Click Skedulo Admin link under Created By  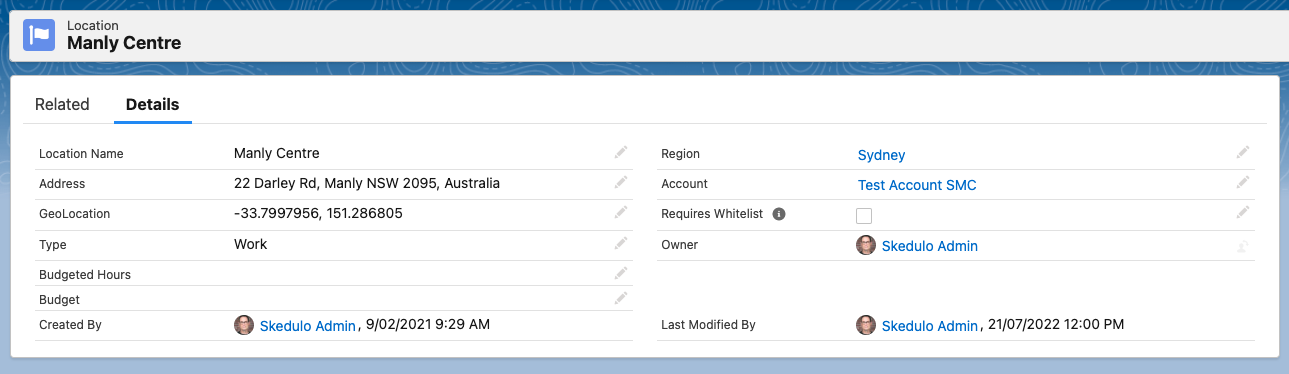point(308,326)
